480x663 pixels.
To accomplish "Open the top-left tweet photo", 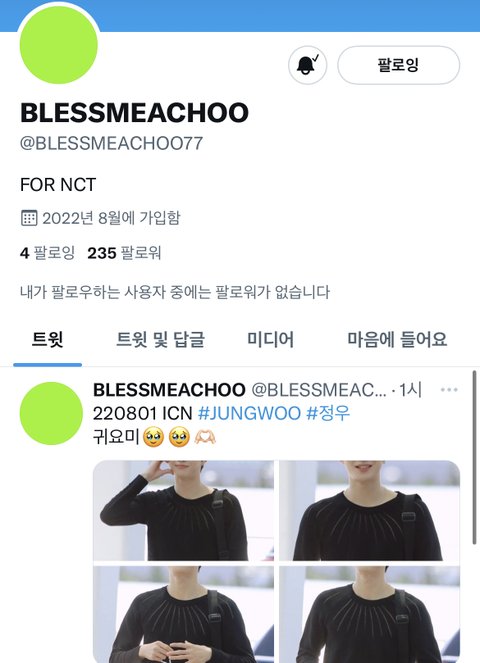I will coord(183,510).
